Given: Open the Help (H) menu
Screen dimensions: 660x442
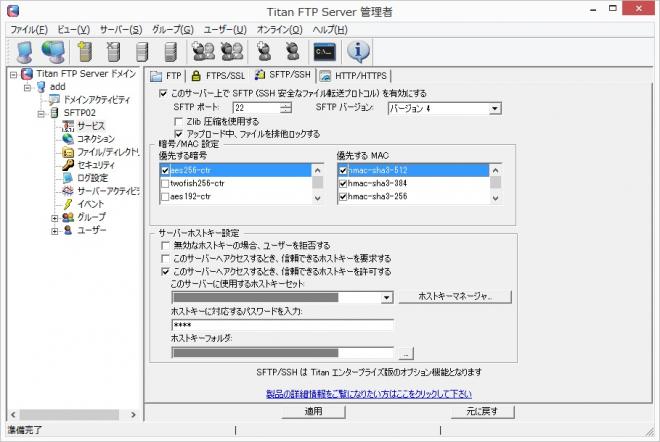Looking at the screenshot, I should pyautogui.click(x=330, y=29).
